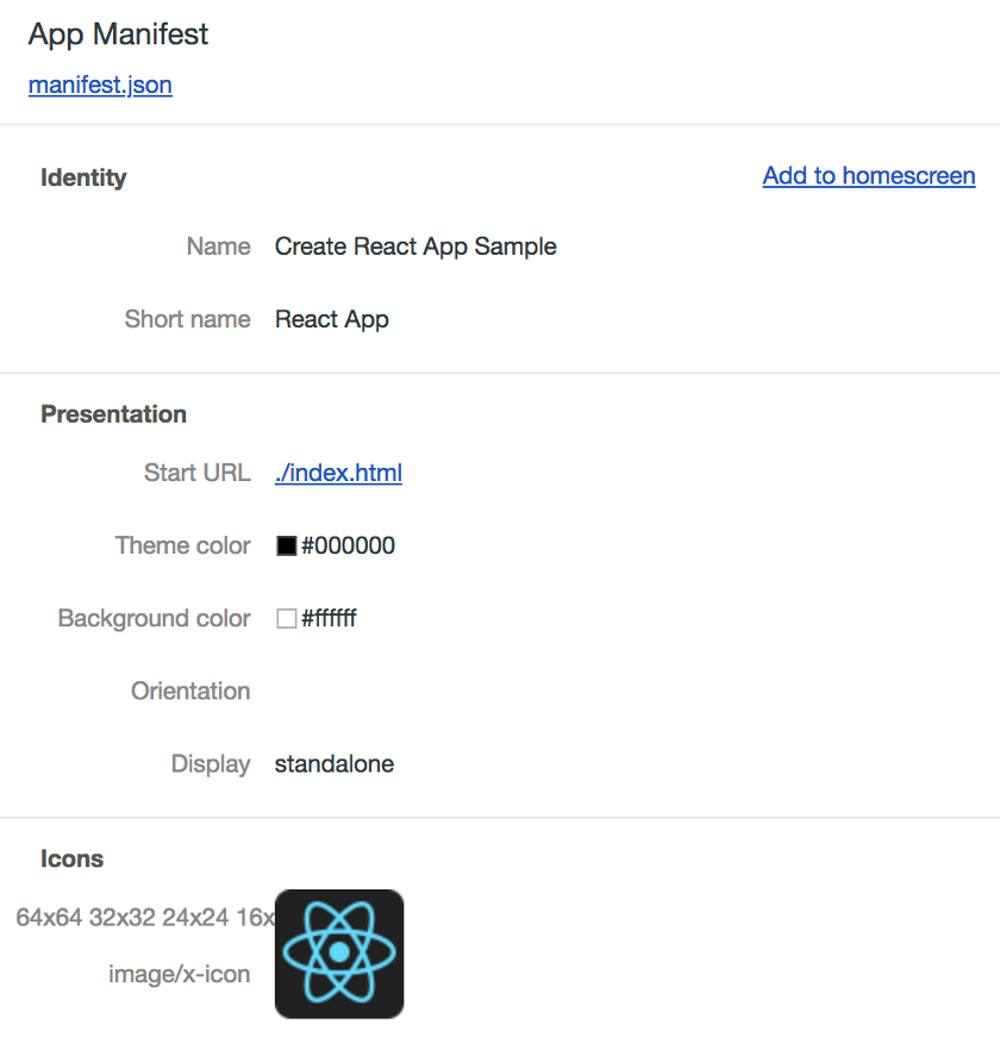Screen dimensions: 1000x1043
Task: Click the Identity section heading
Action: (84, 178)
